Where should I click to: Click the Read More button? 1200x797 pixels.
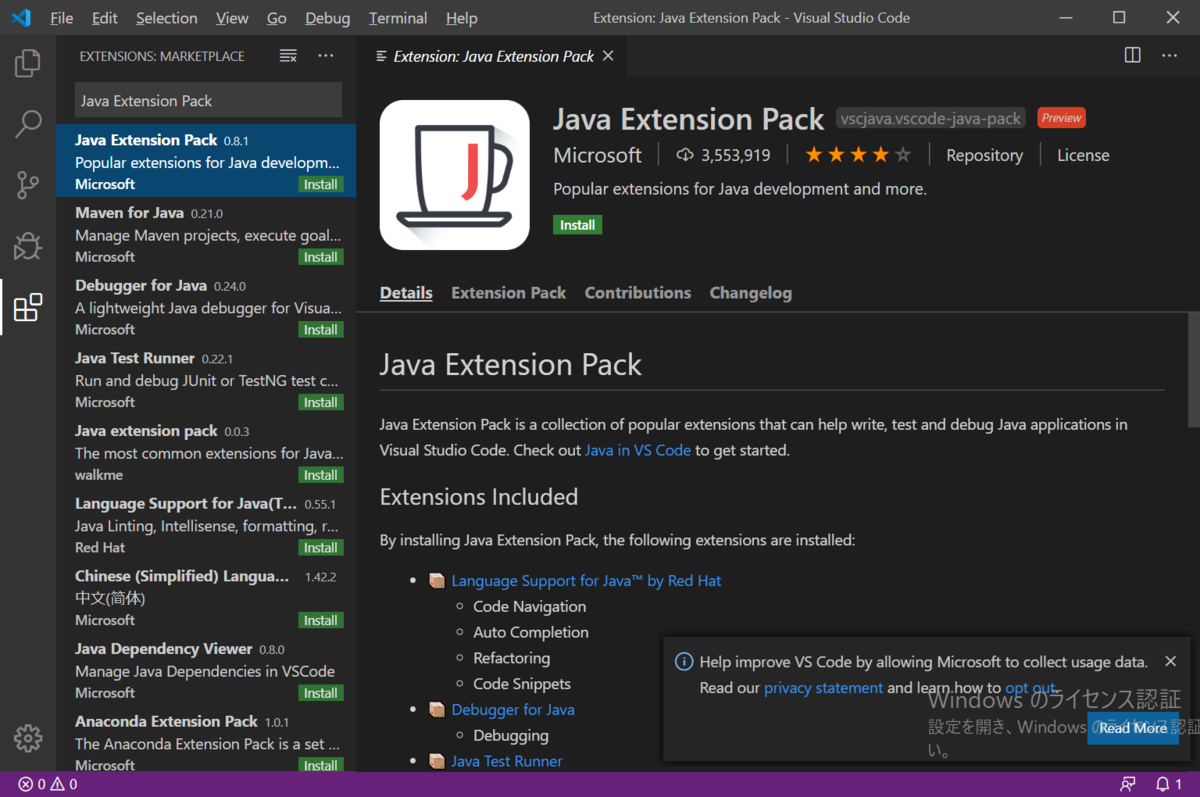(1133, 728)
